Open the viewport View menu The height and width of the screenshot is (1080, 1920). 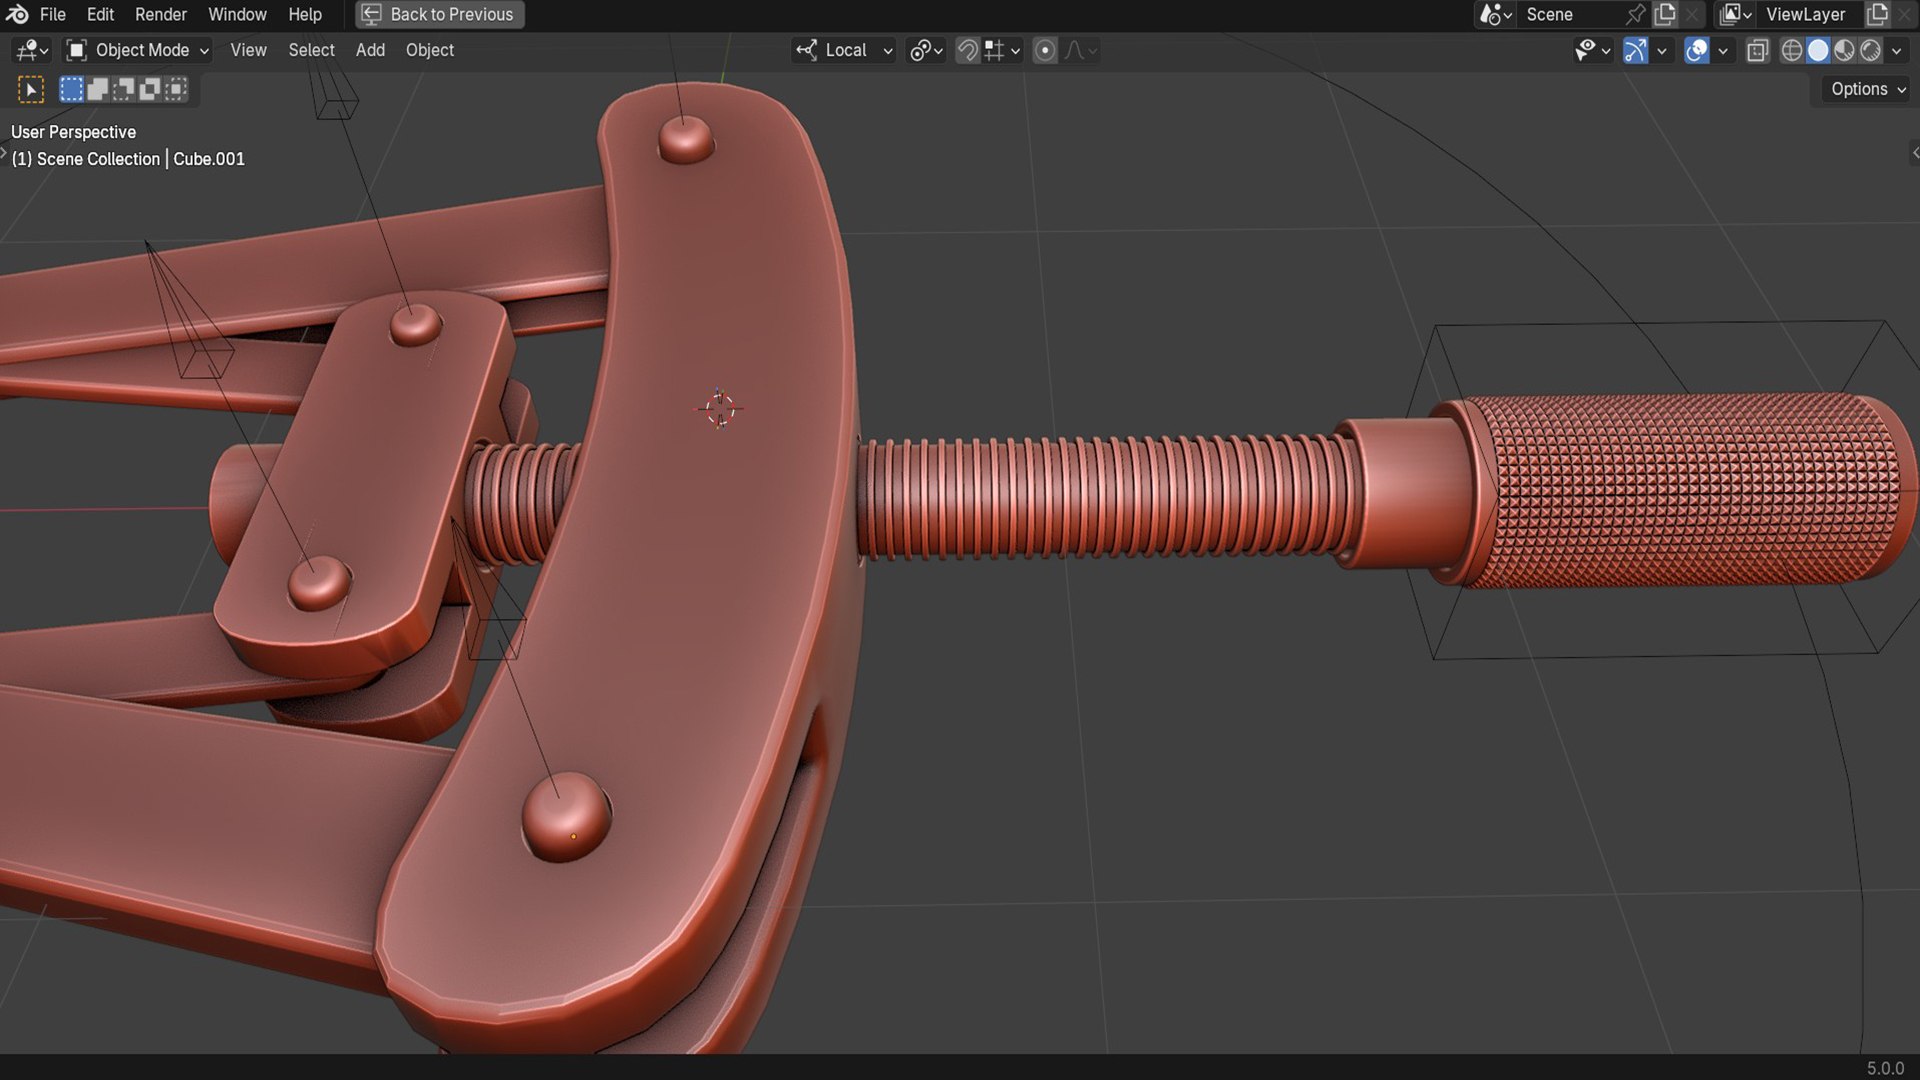[248, 50]
